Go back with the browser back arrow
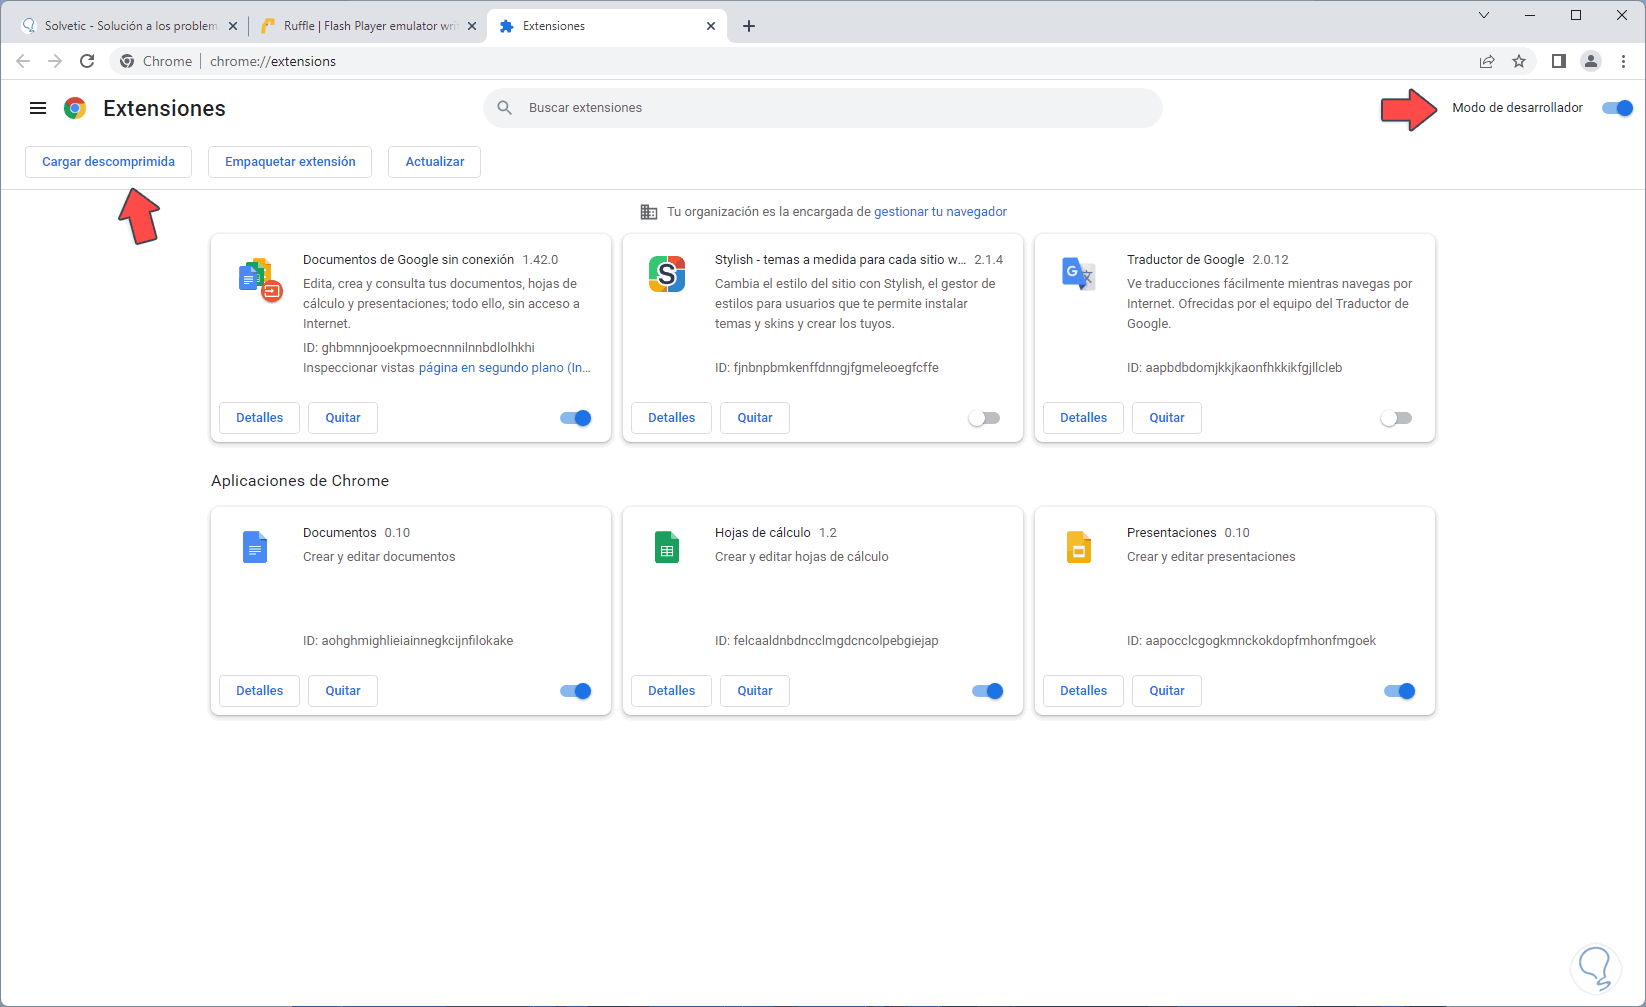Viewport: 1646px width, 1007px height. 23,61
